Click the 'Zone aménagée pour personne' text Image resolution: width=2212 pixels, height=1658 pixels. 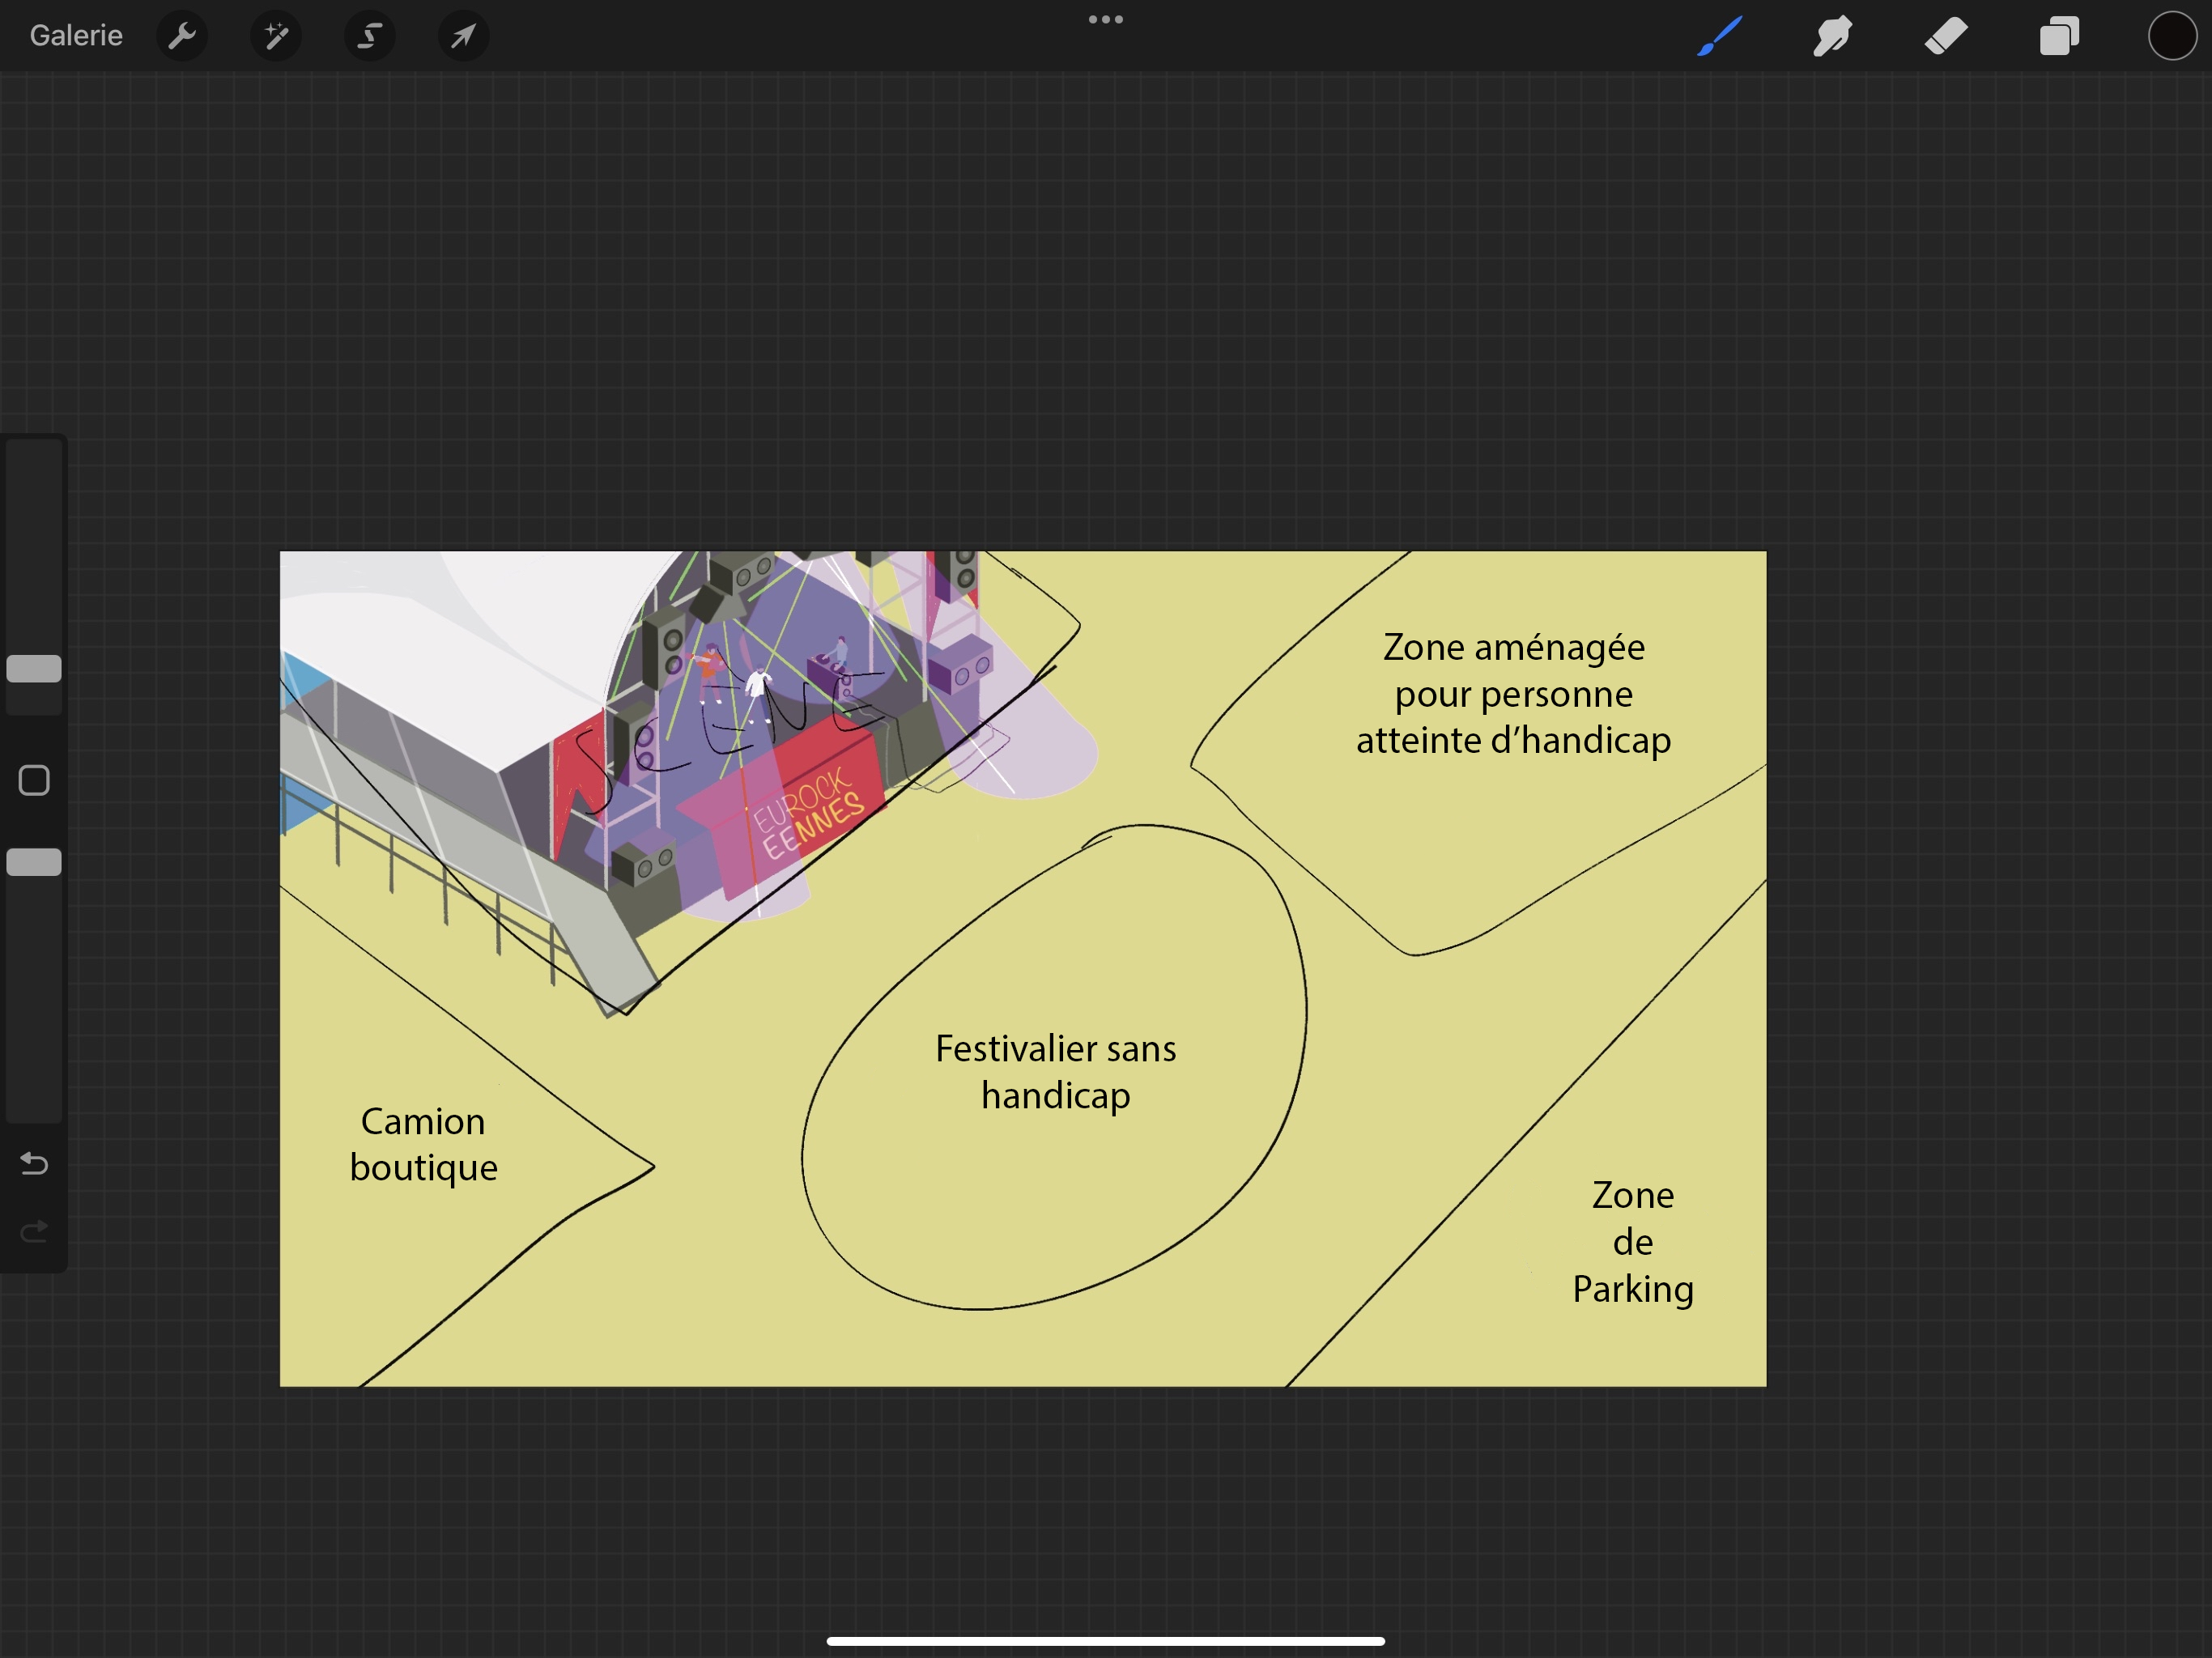click(x=1514, y=670)
